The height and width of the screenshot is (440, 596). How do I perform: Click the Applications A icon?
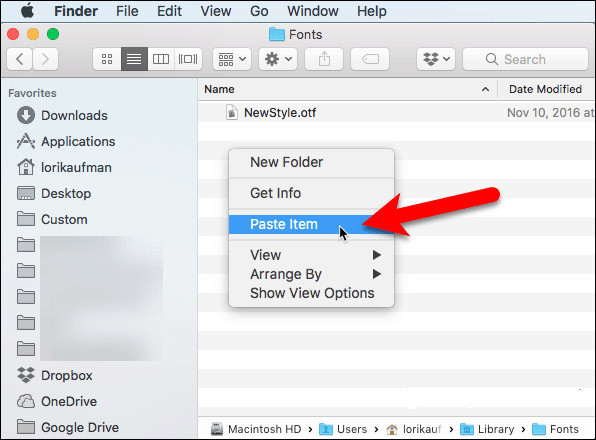pos(26,141)
